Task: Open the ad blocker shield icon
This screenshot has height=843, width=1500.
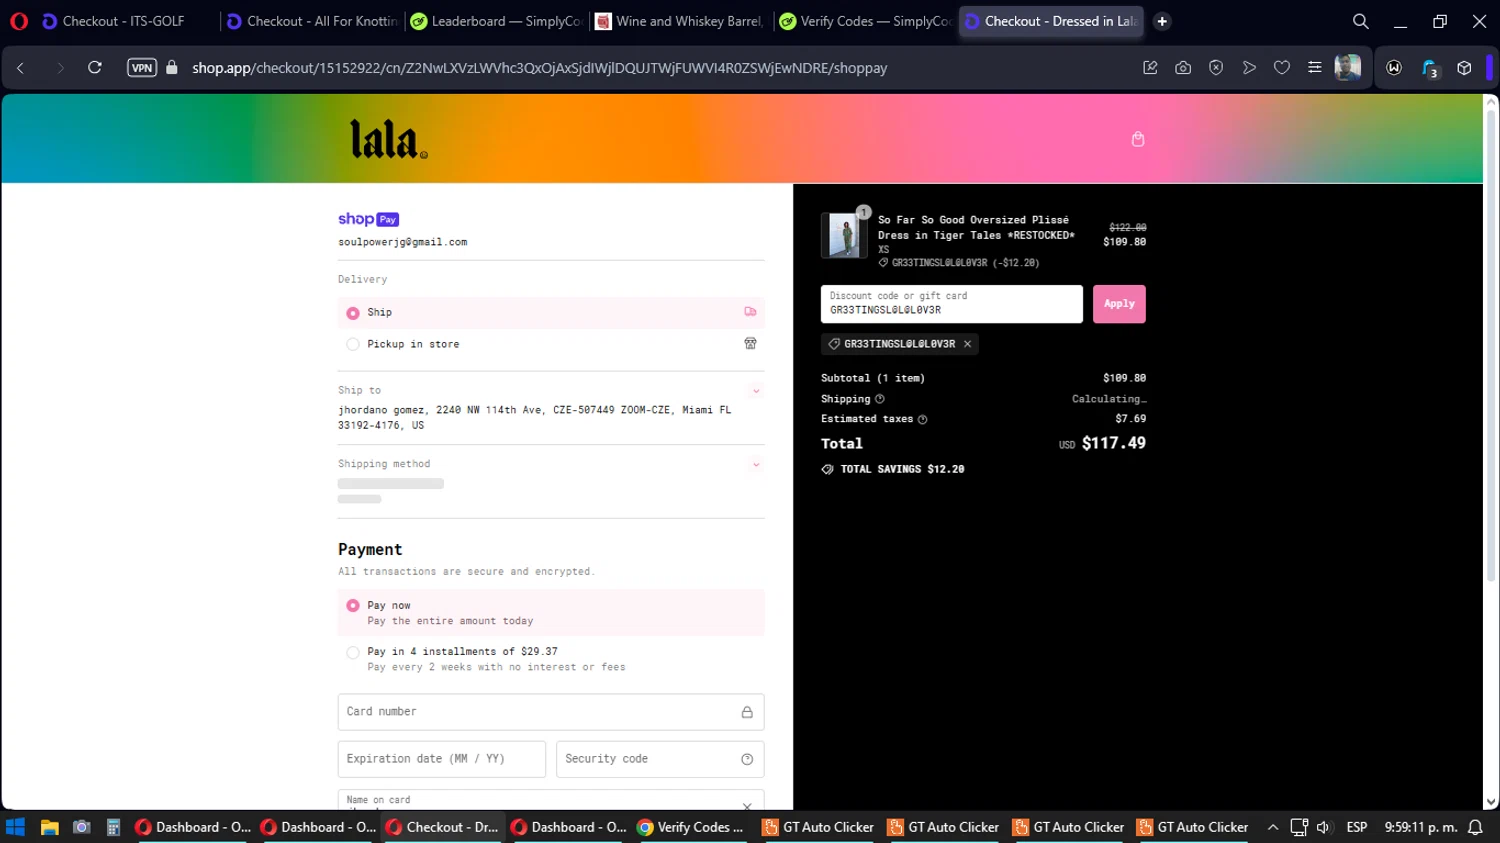Action: coord(1216,68)
